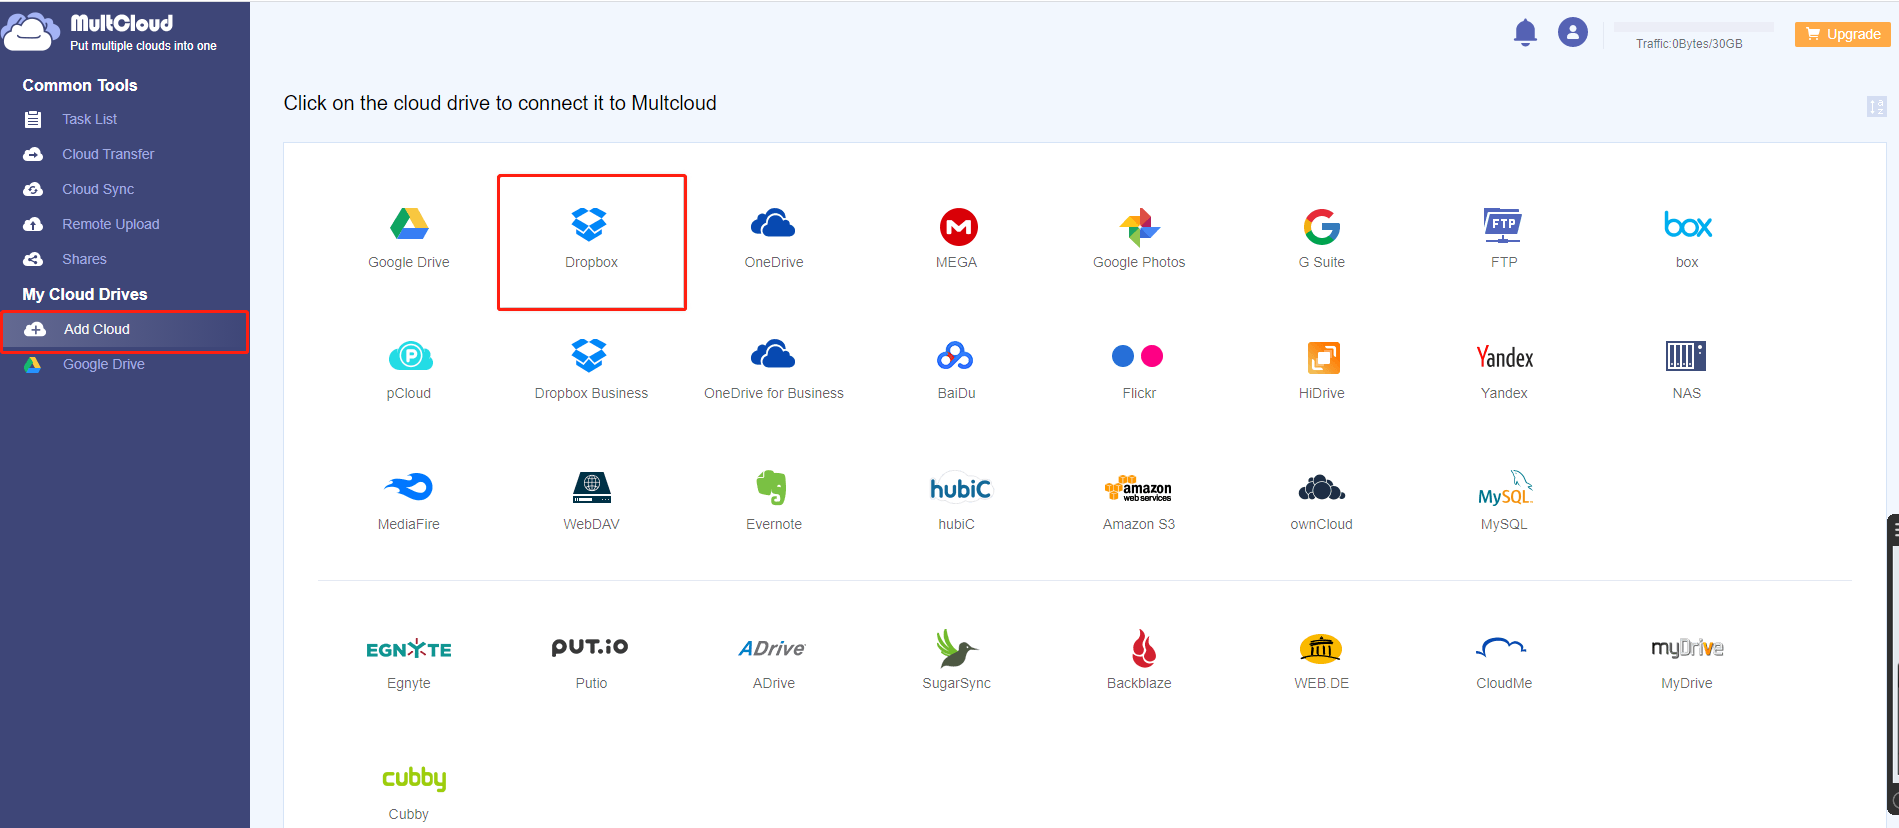
Task: Open Task List in sidebar
Action: (x=89, y=119)
